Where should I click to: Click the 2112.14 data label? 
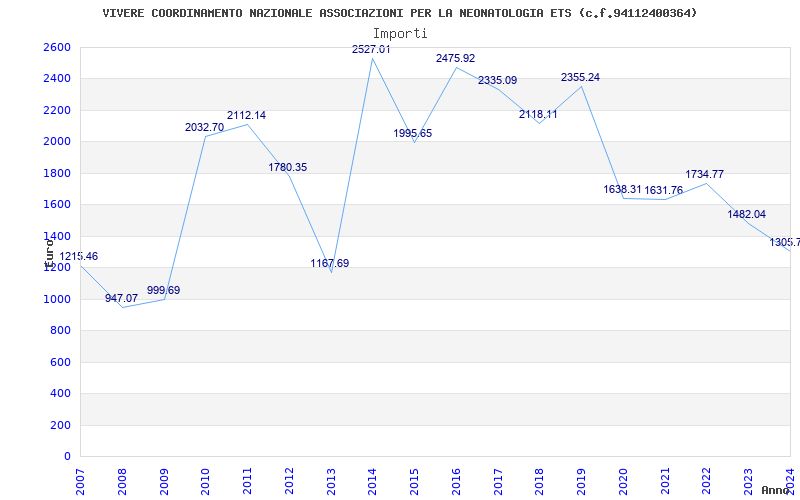(246, 115)
